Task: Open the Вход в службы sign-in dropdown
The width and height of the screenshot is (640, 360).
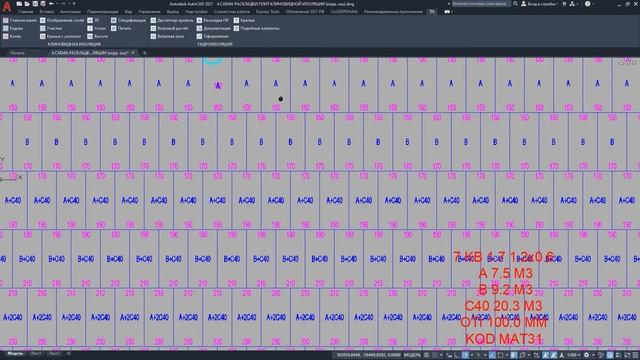Action: (539, 4)
